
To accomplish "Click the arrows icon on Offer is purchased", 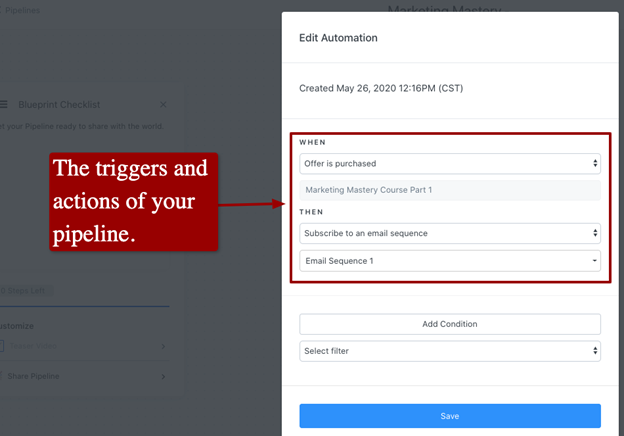I will point(595,163).
